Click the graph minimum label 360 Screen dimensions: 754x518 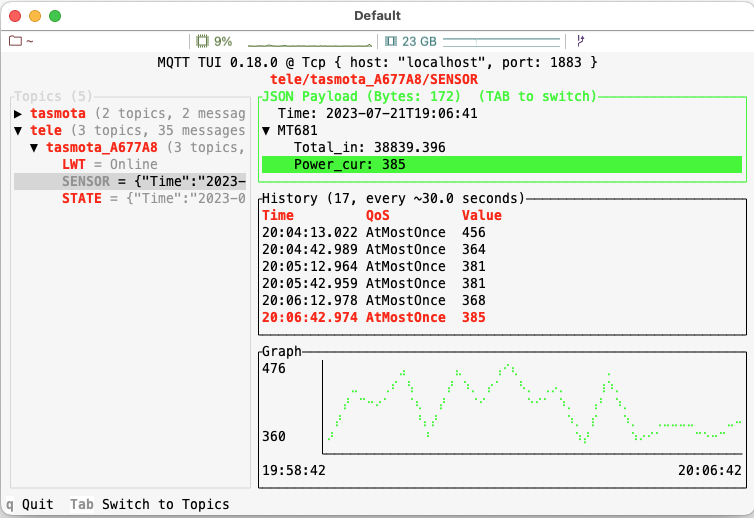(274, 436)
